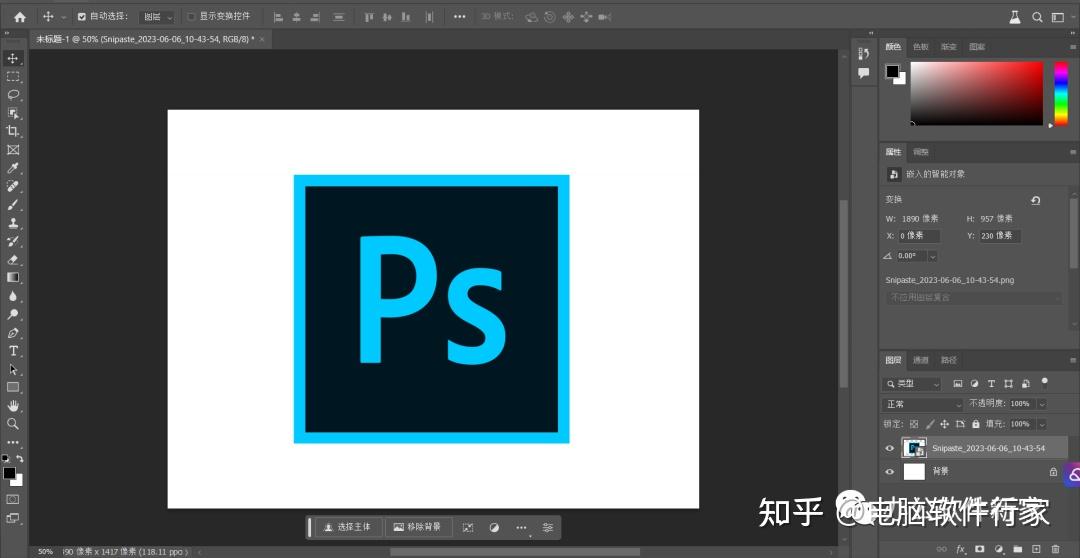
Task: Toggle type layer filter
Action: [x=992, y=384]
